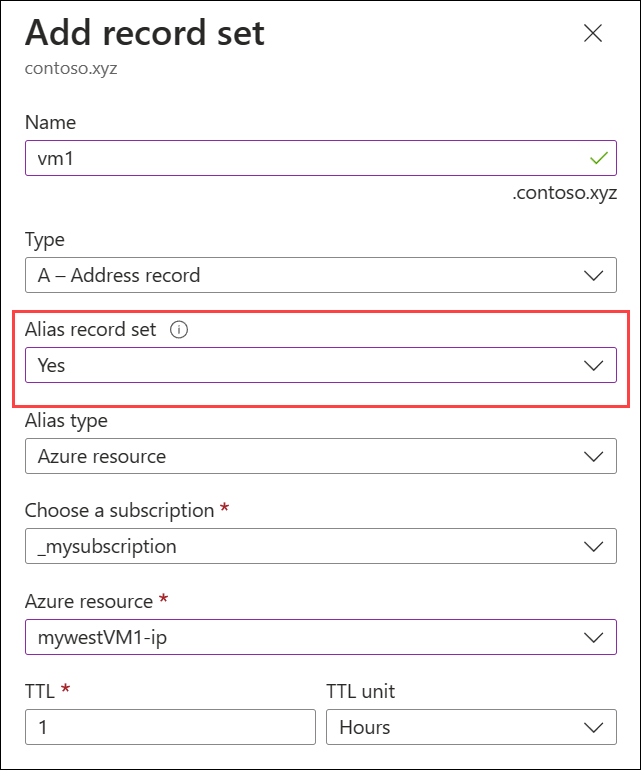
Task: Close the Add record set panel
Action: coord(593,33)
